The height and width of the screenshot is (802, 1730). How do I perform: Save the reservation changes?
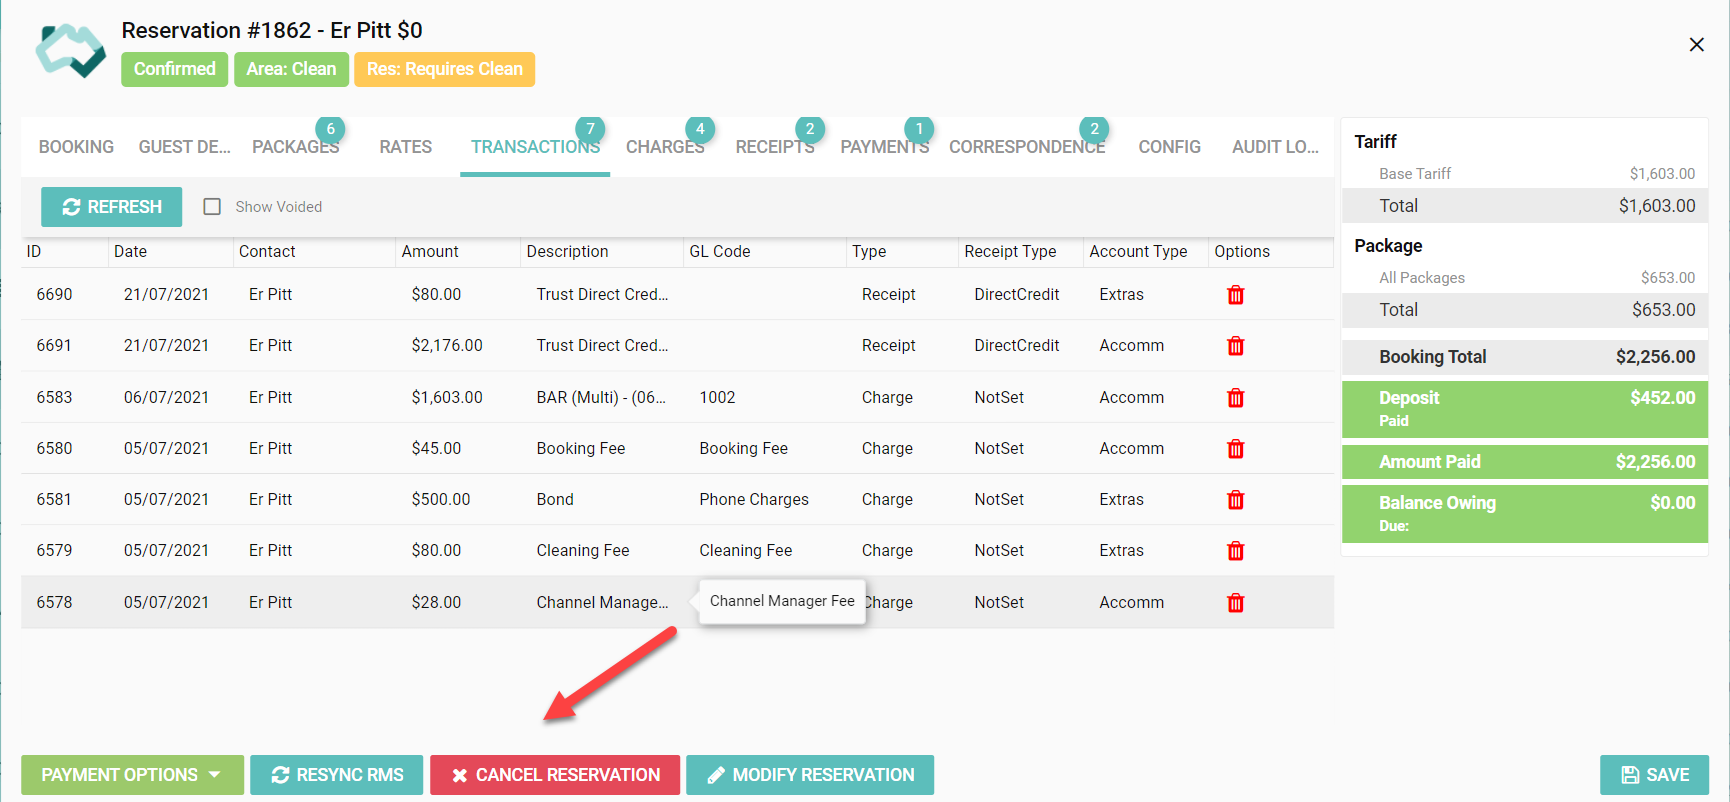[x=1654, y=775]
